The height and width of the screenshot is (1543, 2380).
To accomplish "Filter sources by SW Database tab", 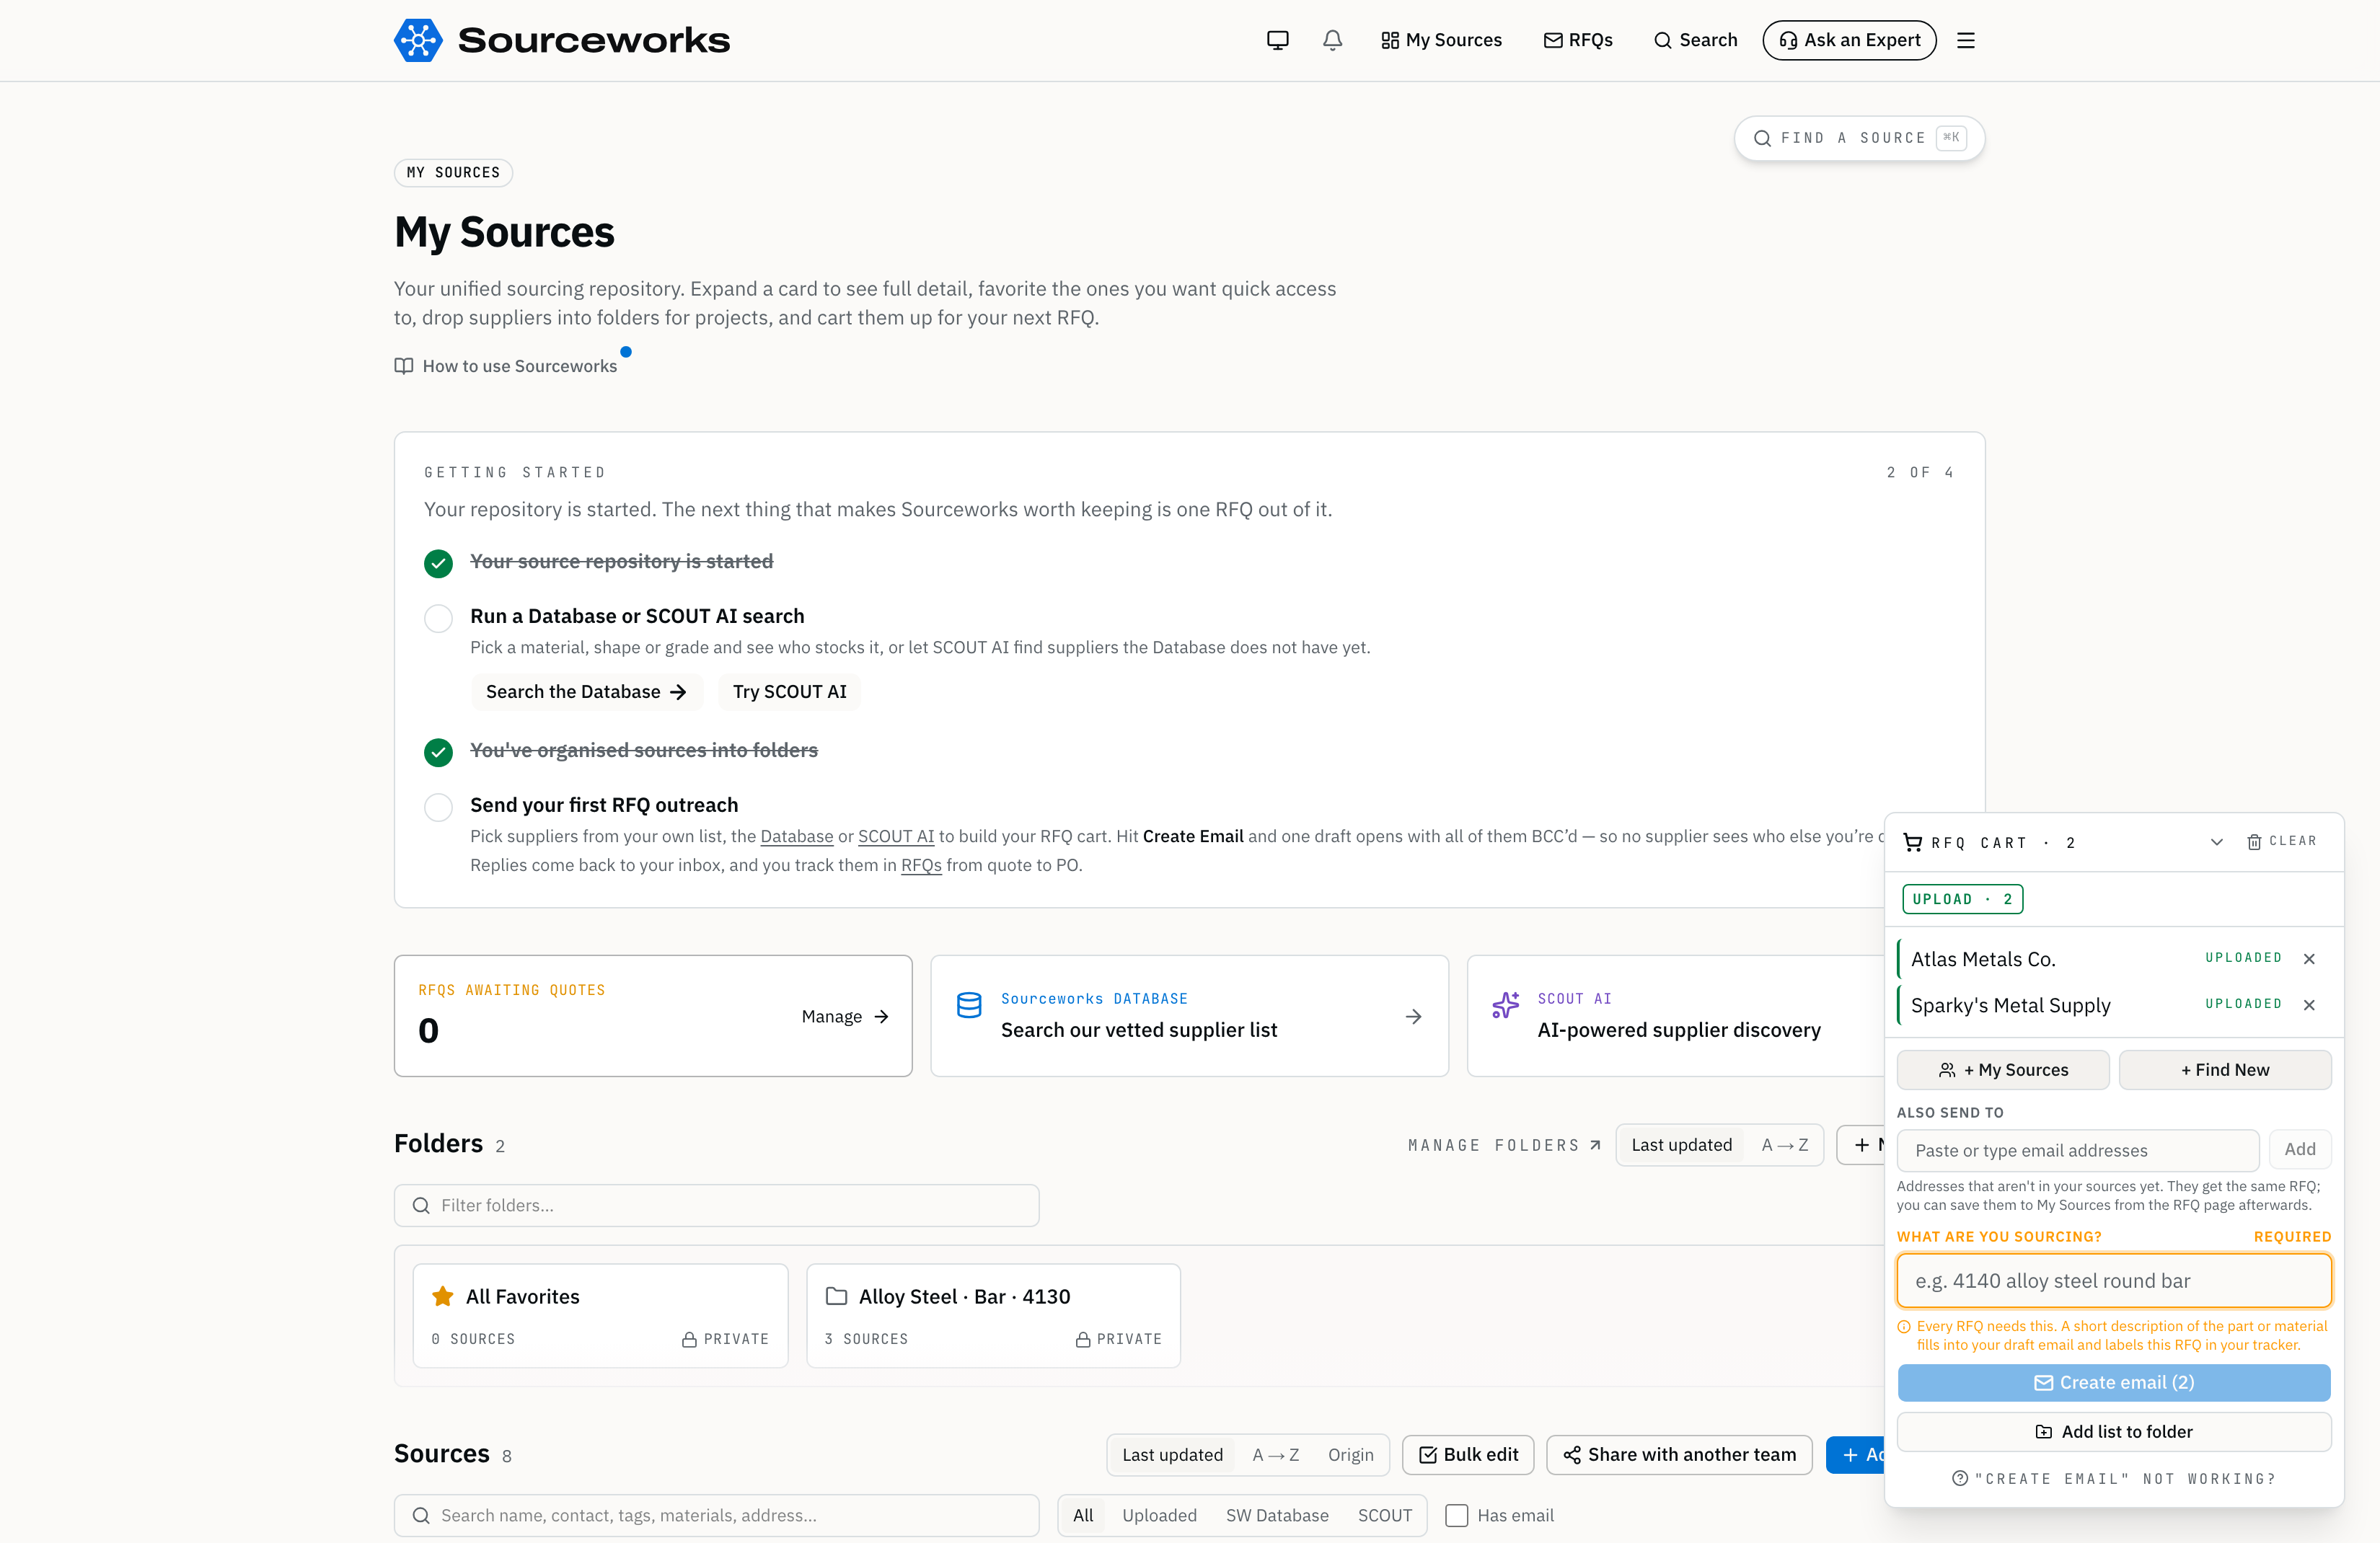I will (x=1277, y=1515).
